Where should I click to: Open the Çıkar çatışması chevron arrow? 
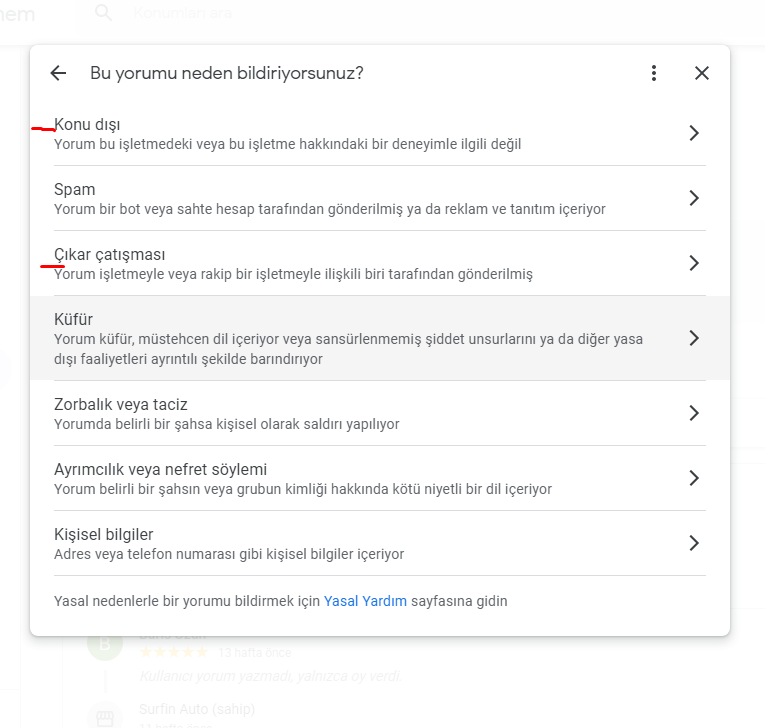pyautogui.click(x=694, y=263)
